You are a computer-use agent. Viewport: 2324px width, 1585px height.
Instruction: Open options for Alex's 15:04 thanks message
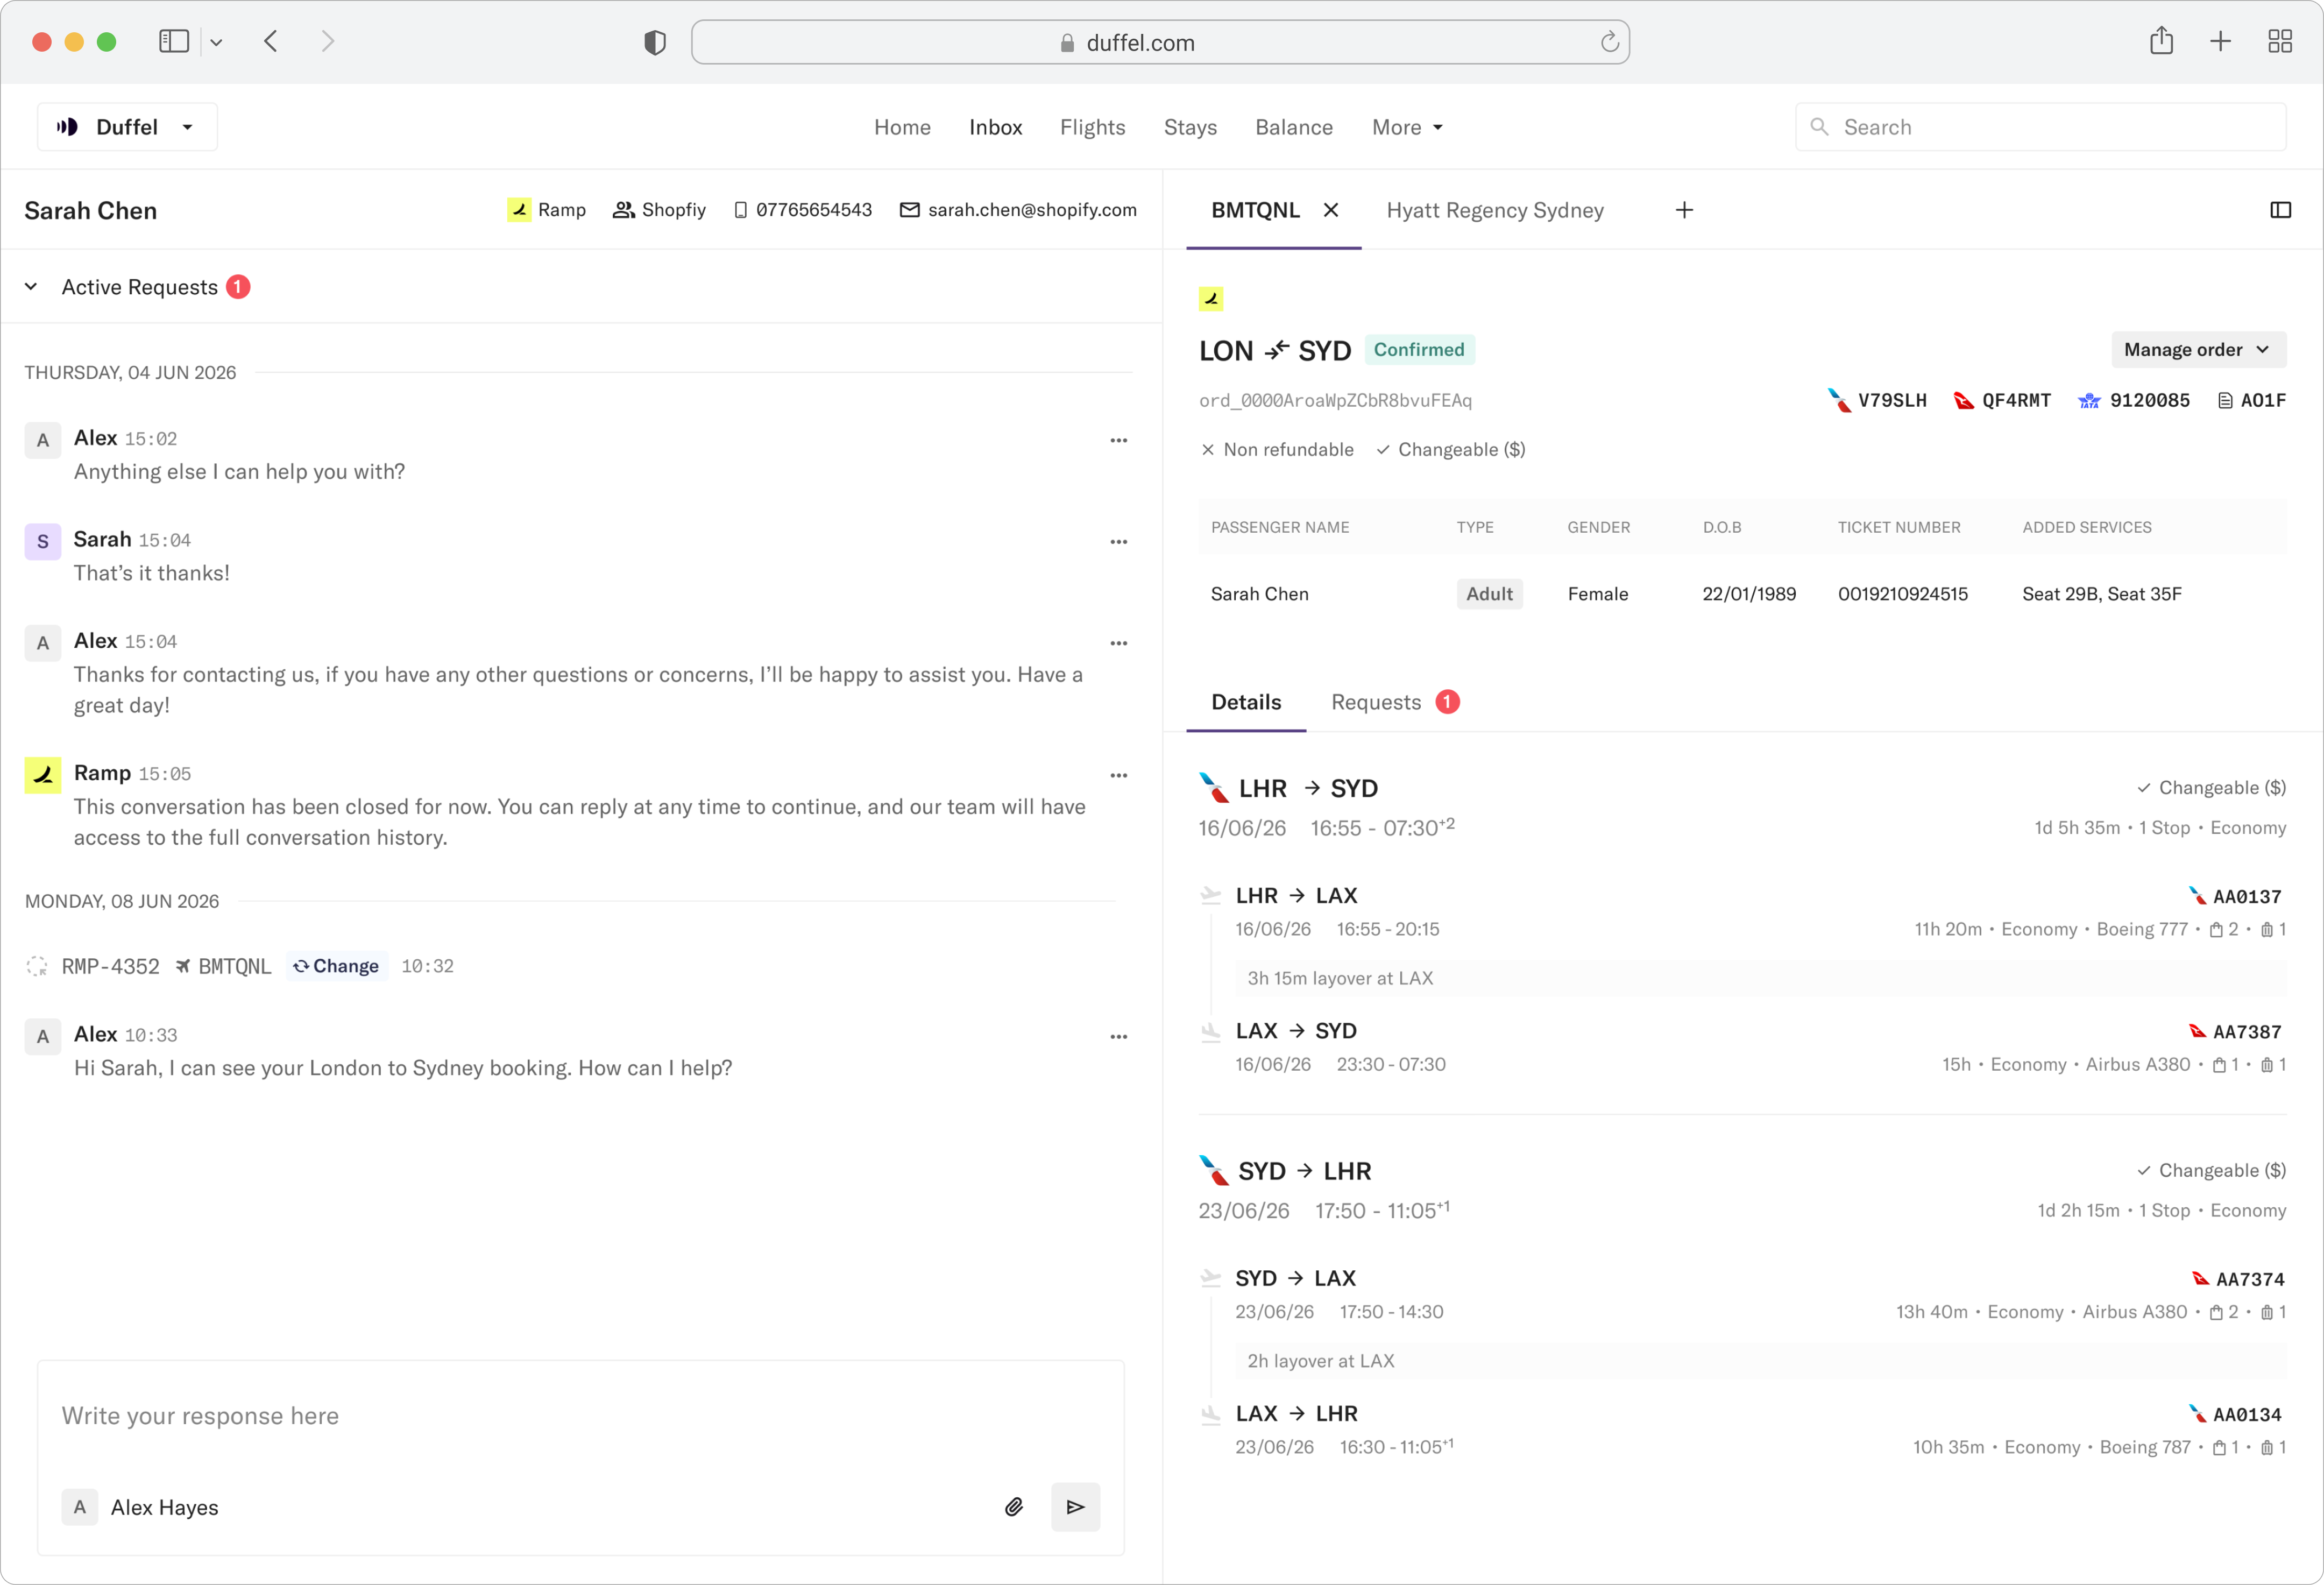[1118, 643]
